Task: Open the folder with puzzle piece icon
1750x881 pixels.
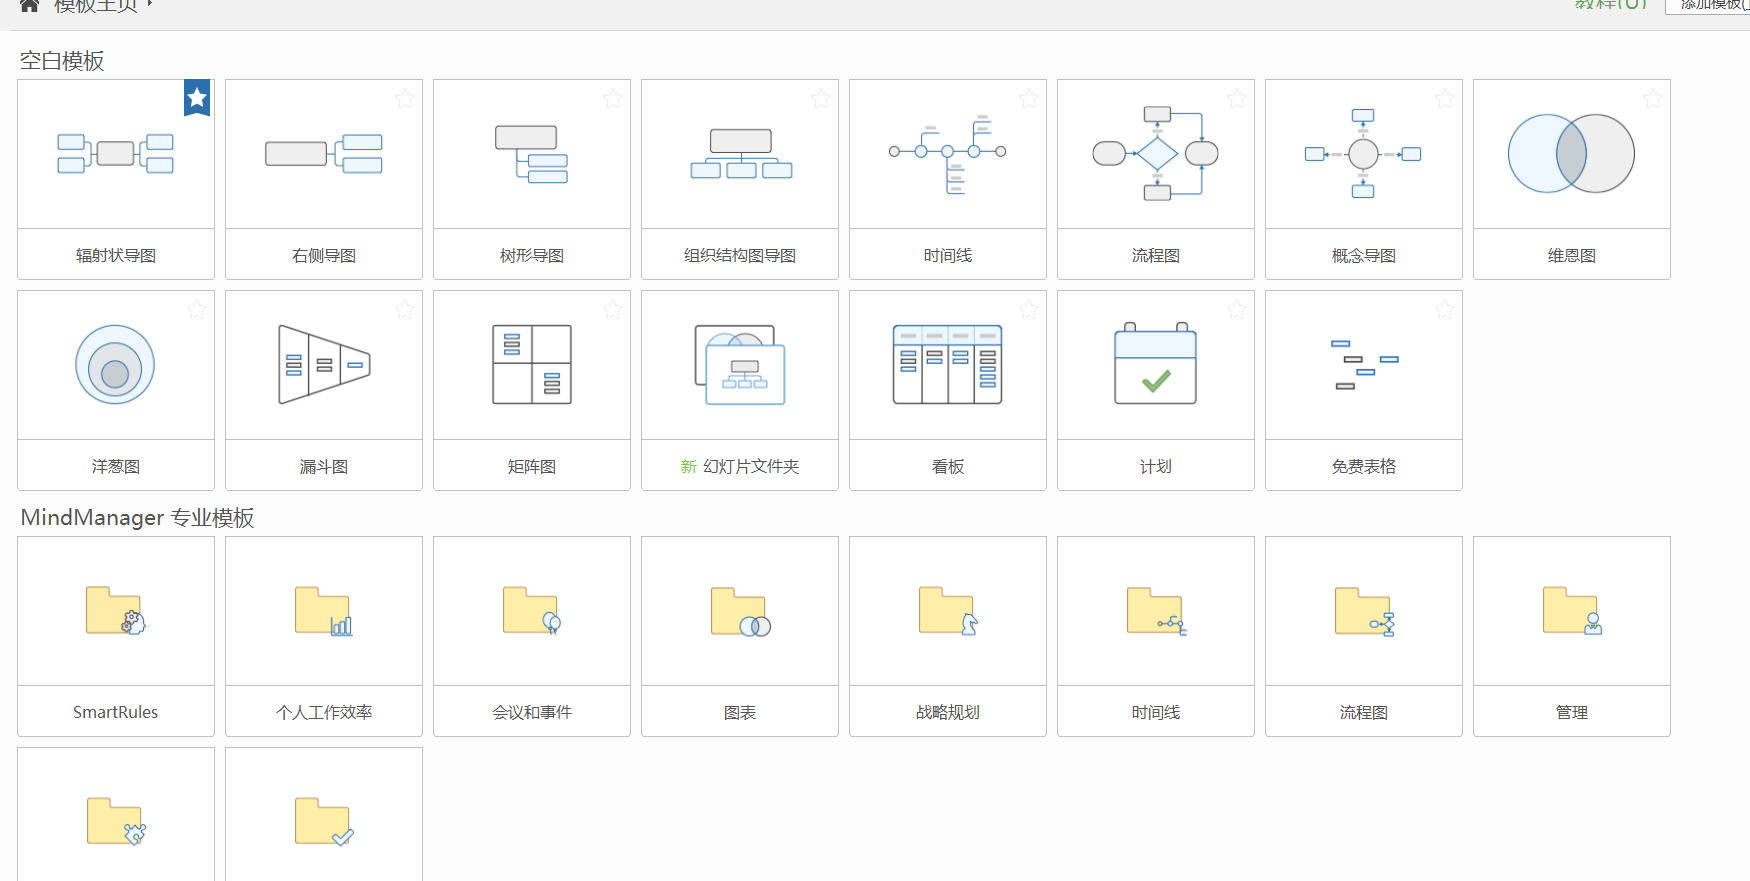Action: click(117, 822)
